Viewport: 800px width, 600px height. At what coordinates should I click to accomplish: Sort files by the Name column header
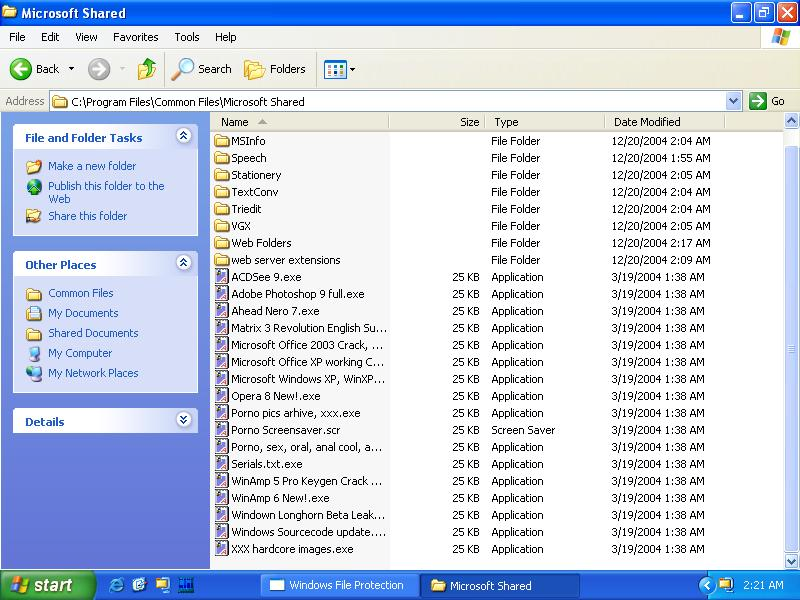(x=301, y=122)
